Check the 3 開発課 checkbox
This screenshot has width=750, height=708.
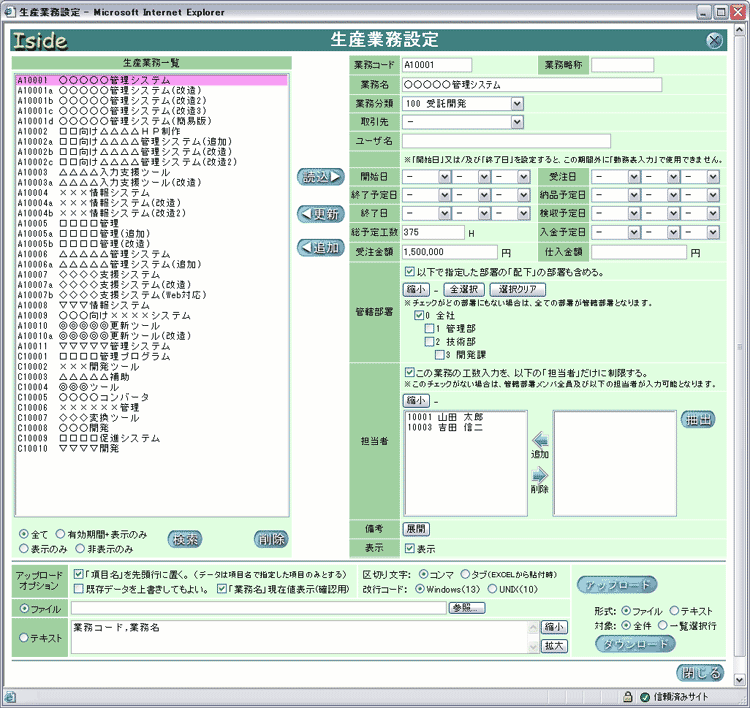pyautogui.click(x=439, y=354)
